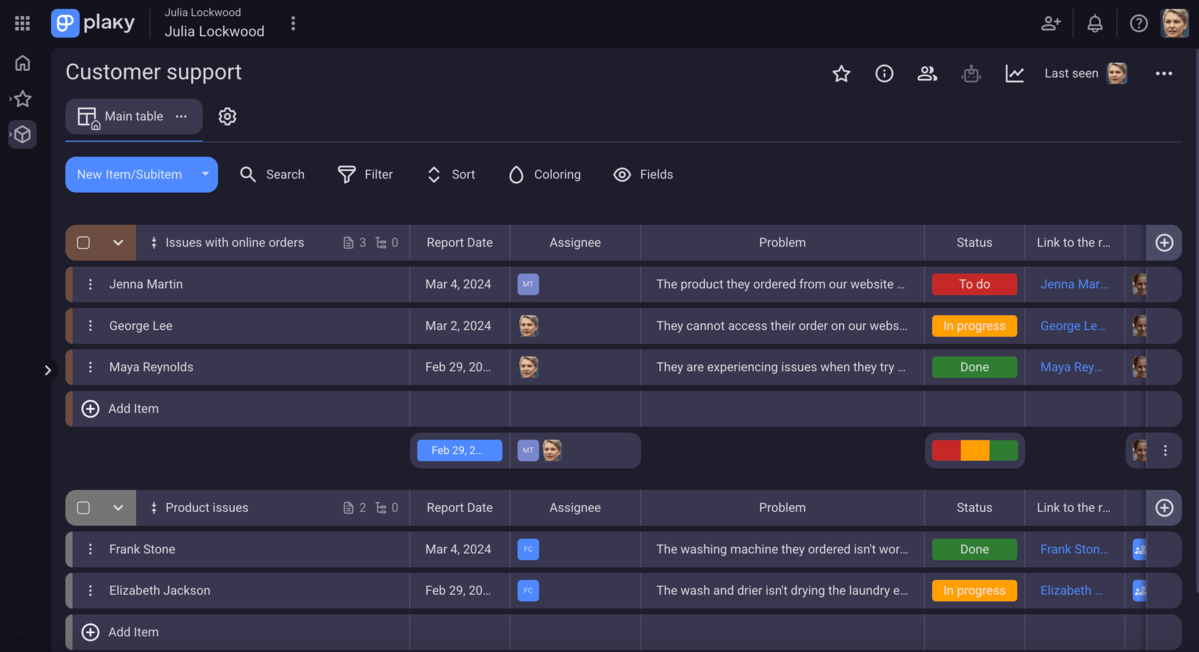
Task: Open George Lee's link in the link column
Action: (x=1072, y=325)
